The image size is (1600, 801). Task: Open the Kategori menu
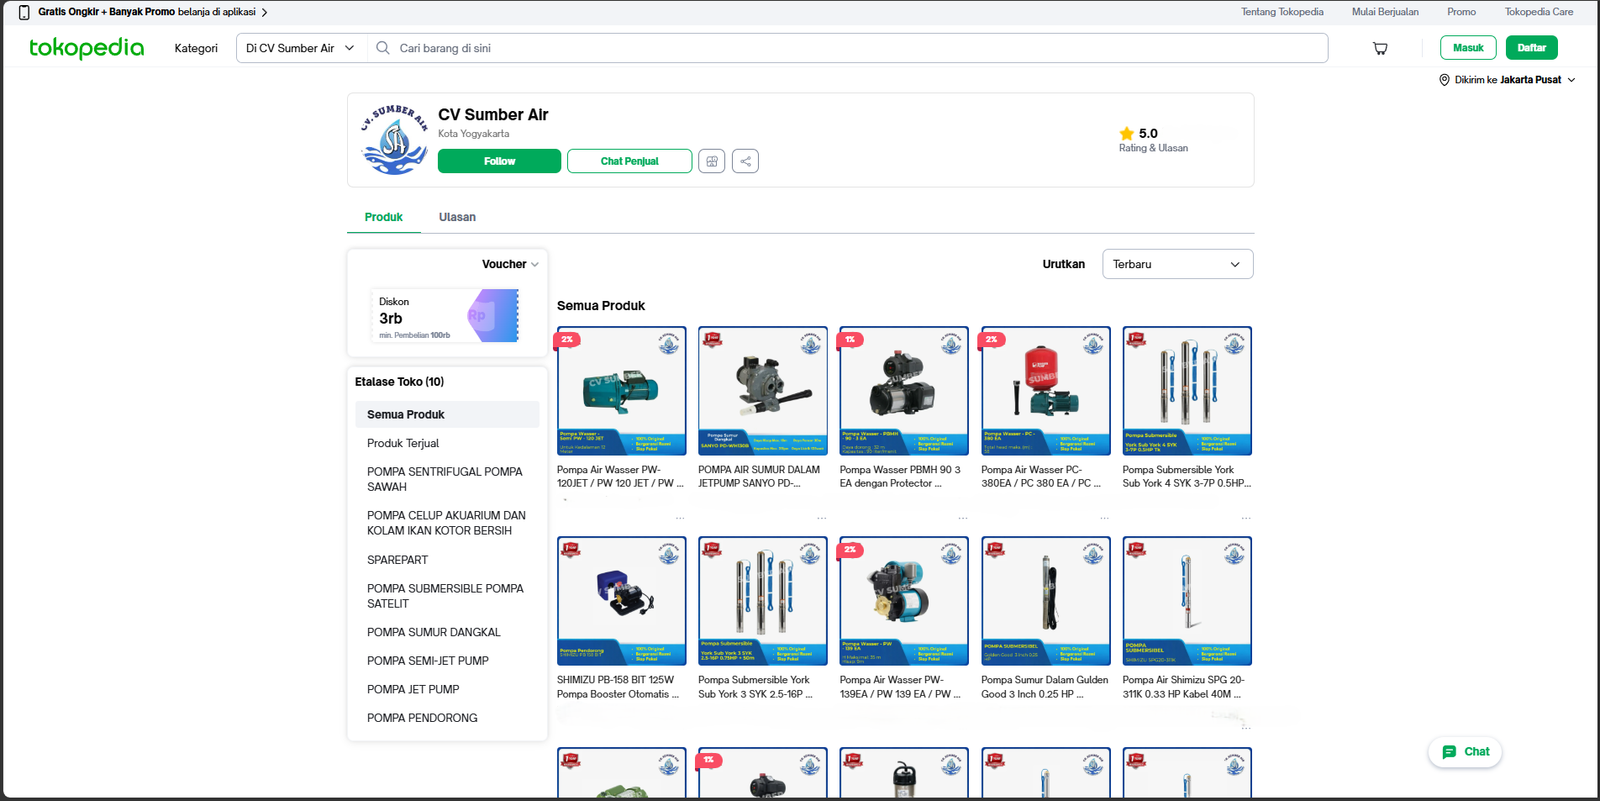196,48
